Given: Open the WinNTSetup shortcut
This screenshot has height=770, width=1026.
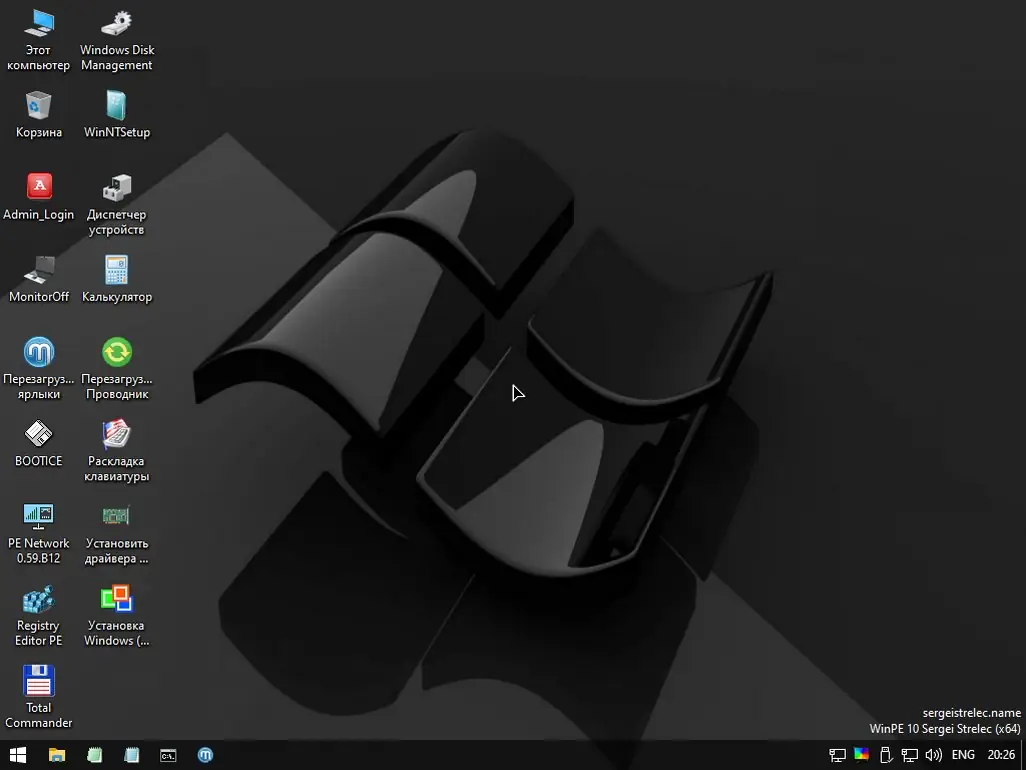Looking at the screenshot, I should (x=117, y=114).
